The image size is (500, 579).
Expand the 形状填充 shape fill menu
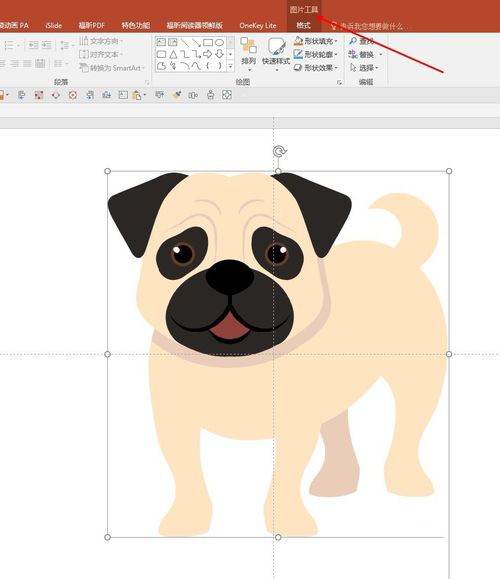(x=316, y=41)
